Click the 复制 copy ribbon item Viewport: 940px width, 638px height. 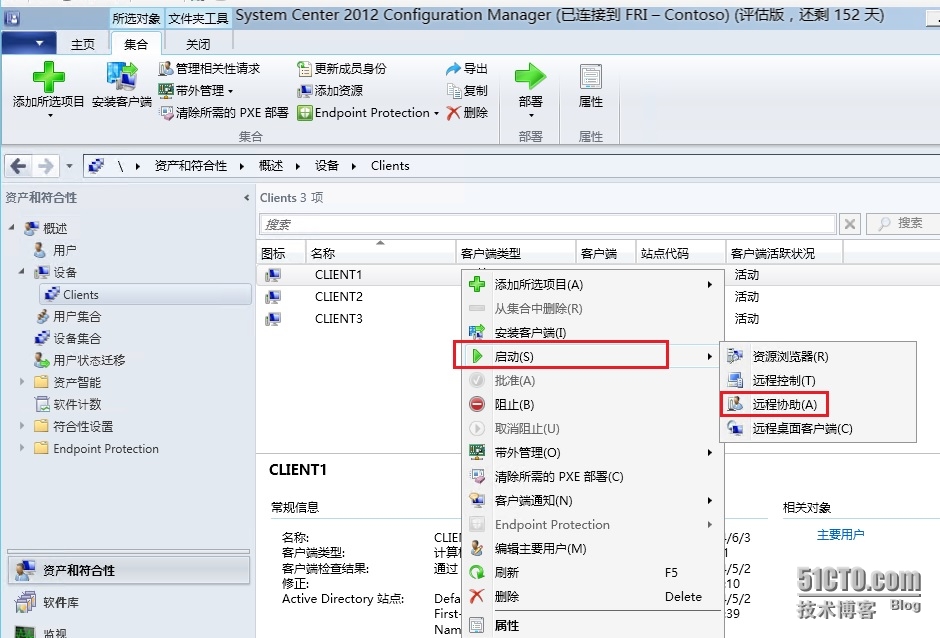(x=467, y=91)
